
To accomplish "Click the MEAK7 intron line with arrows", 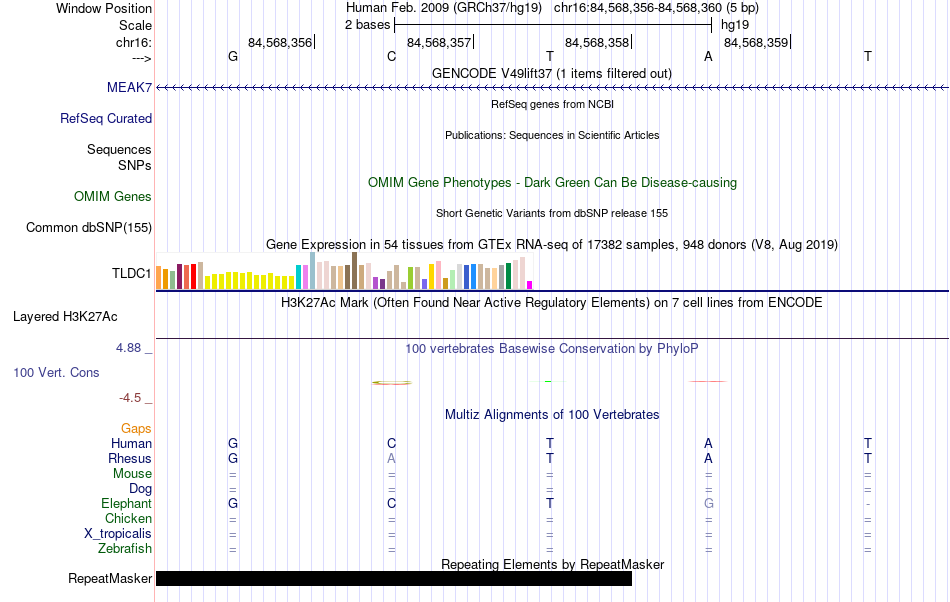I will pos(552,88).
